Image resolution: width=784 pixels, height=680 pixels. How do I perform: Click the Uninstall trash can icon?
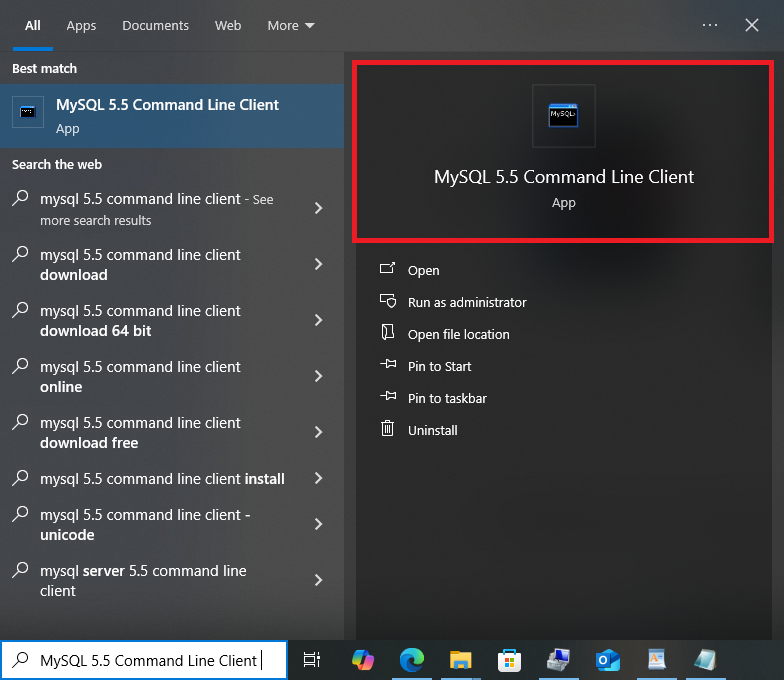tap(388, 428)
